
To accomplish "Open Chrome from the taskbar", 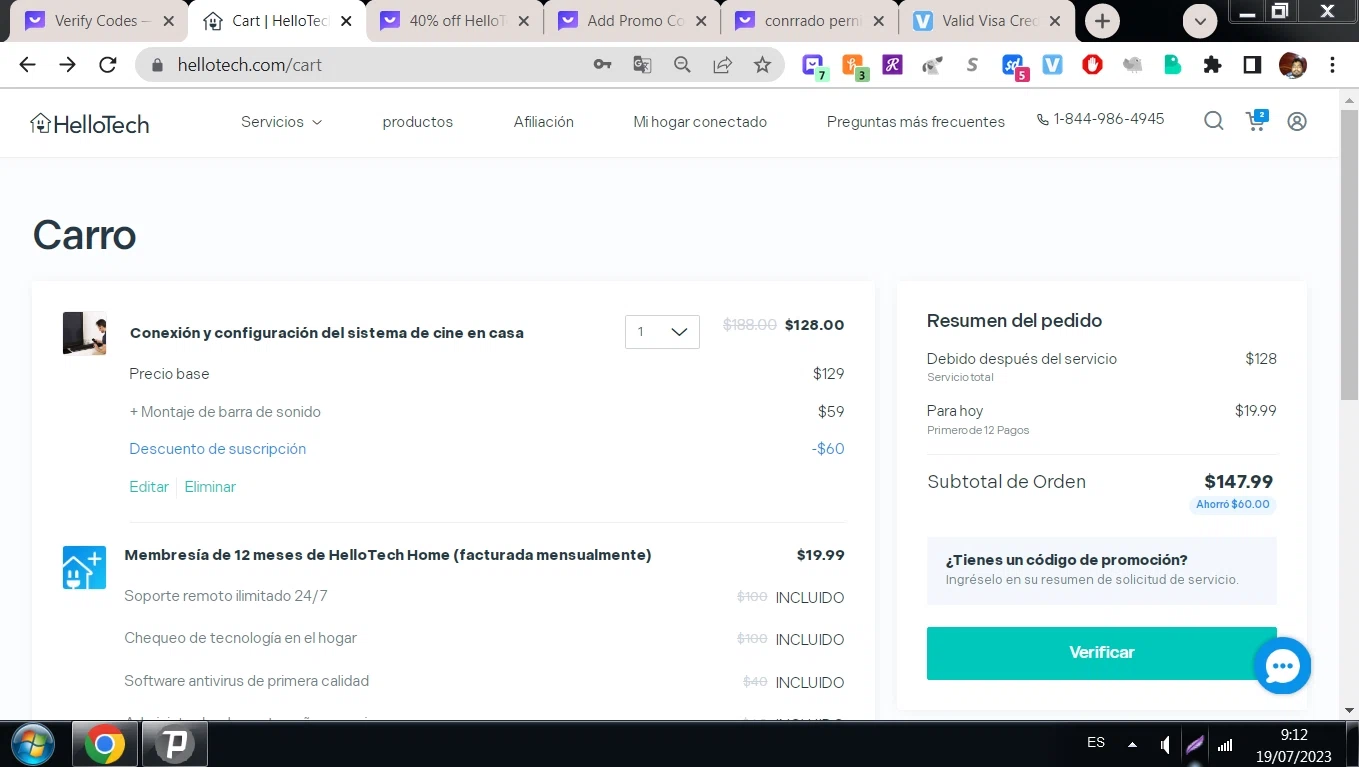I will [x=104, y=744].
